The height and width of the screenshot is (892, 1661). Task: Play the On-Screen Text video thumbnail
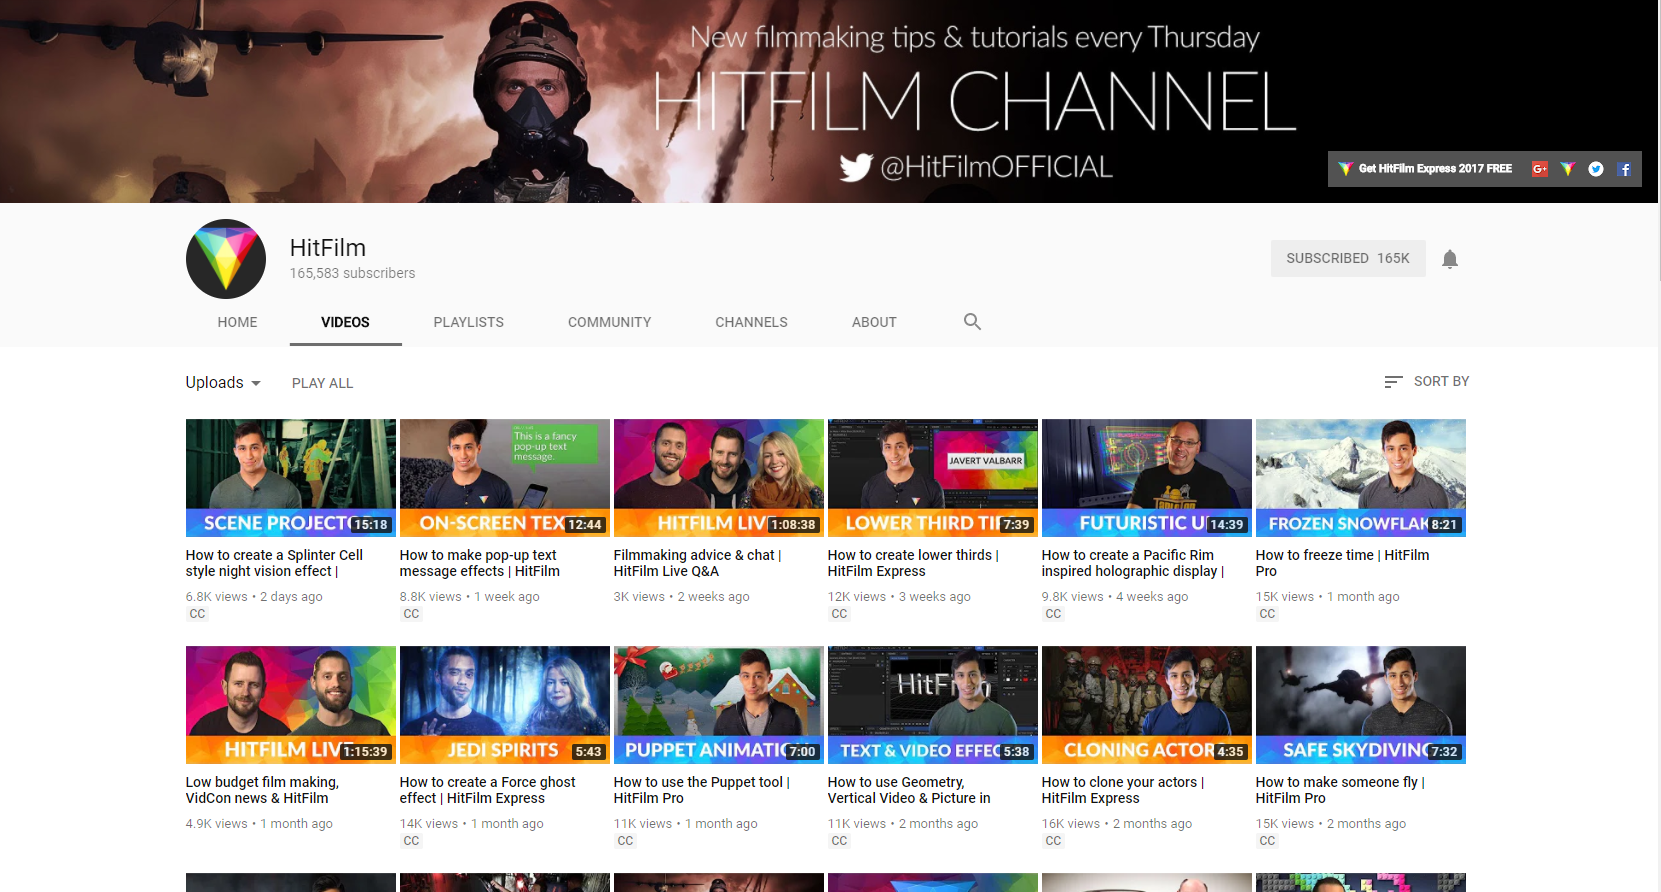pos(505,478)
